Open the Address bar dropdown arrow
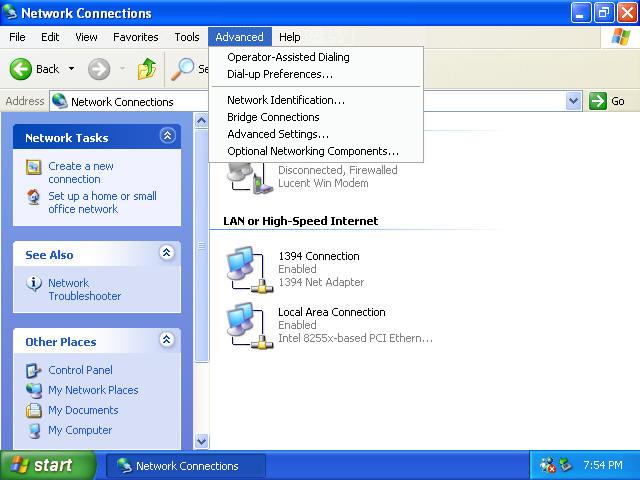This screenshot has width=640, height=480. [573, 101]
